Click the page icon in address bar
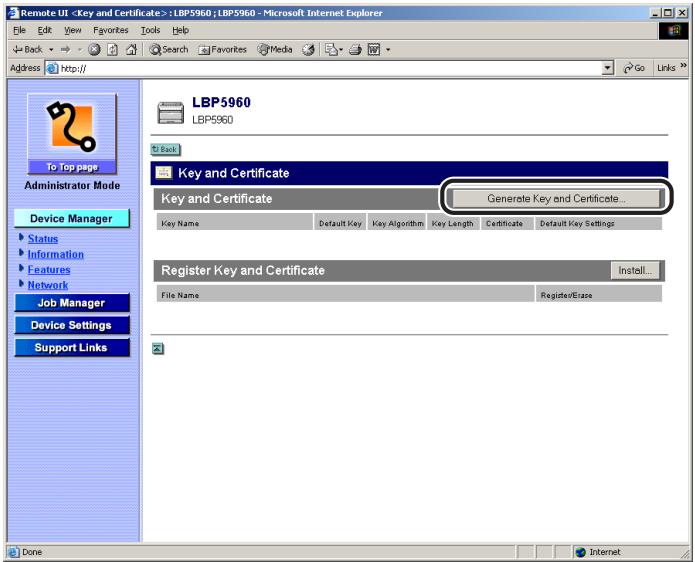695x562 pixels. click(x=52, y=68)
